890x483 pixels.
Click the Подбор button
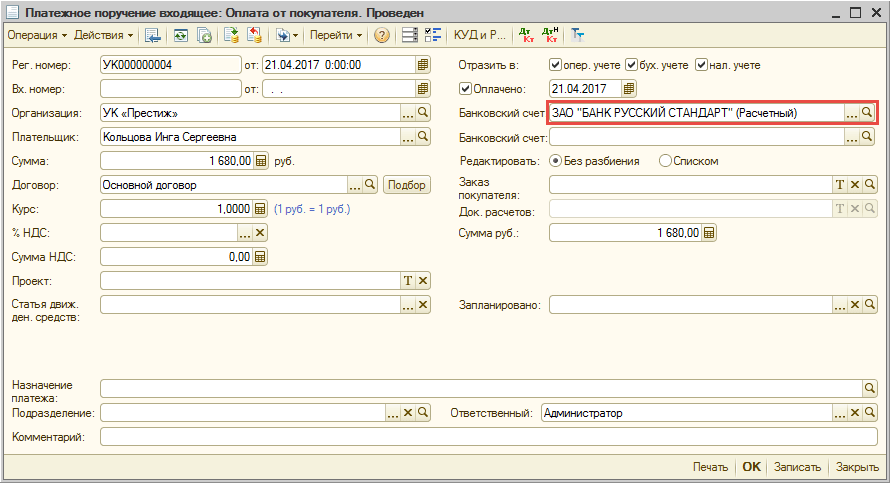click(406, 185)
